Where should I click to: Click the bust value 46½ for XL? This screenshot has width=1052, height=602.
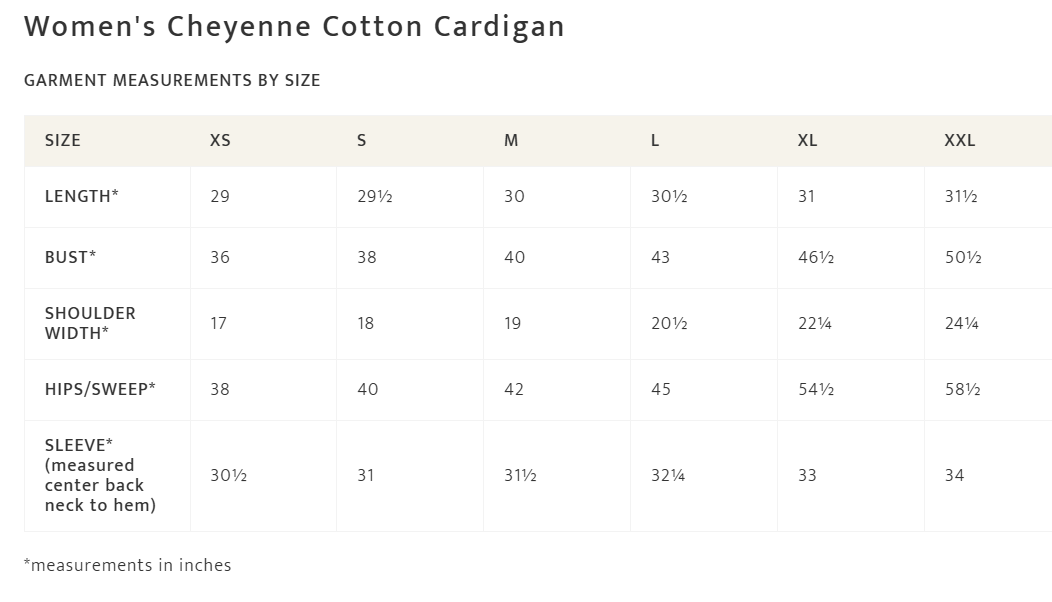point(815,257)
